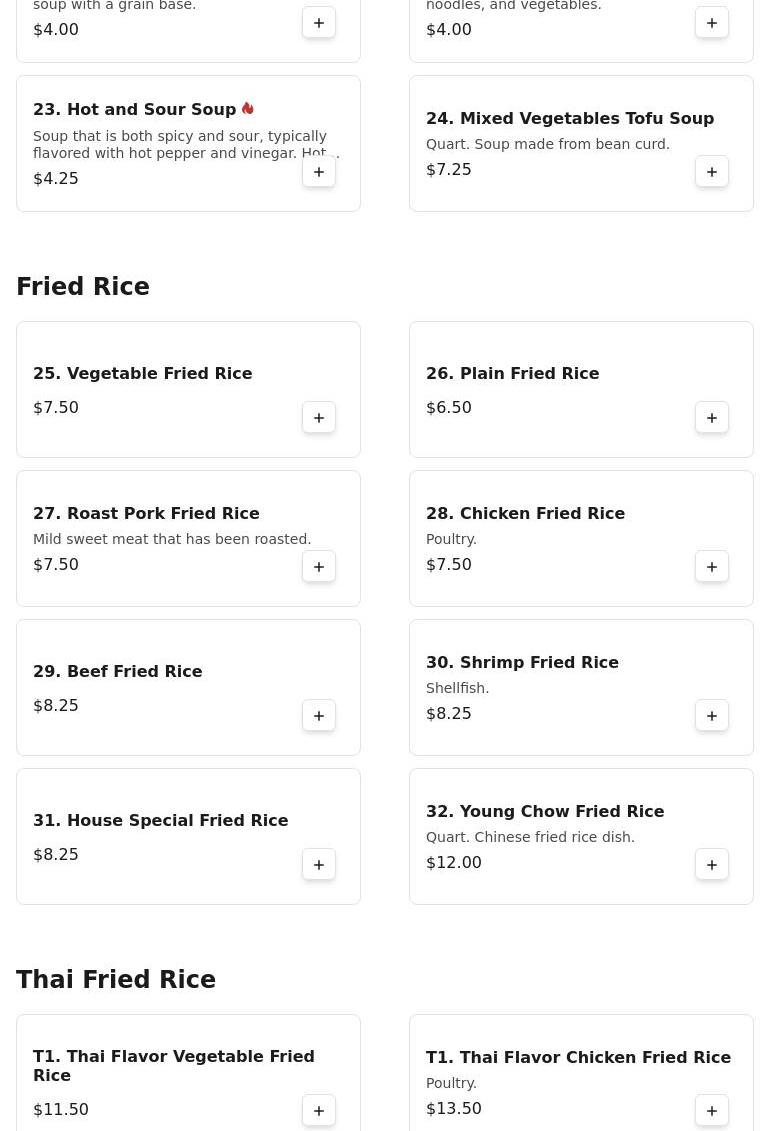The image size is (770, 1131).
Task: Open the Mixed Vegetables Tofu Soup title
Action: pyautogui.click(x=569, y=118)
